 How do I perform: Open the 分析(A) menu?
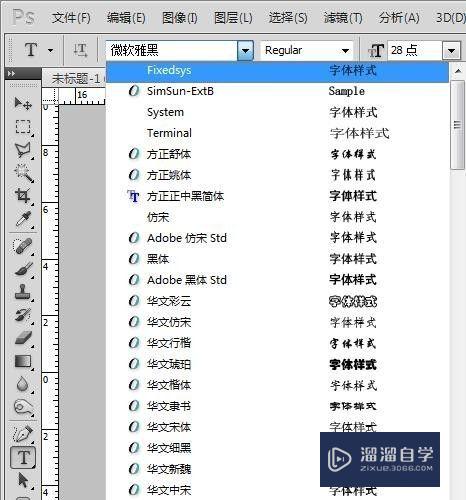(x=399, y=17)
